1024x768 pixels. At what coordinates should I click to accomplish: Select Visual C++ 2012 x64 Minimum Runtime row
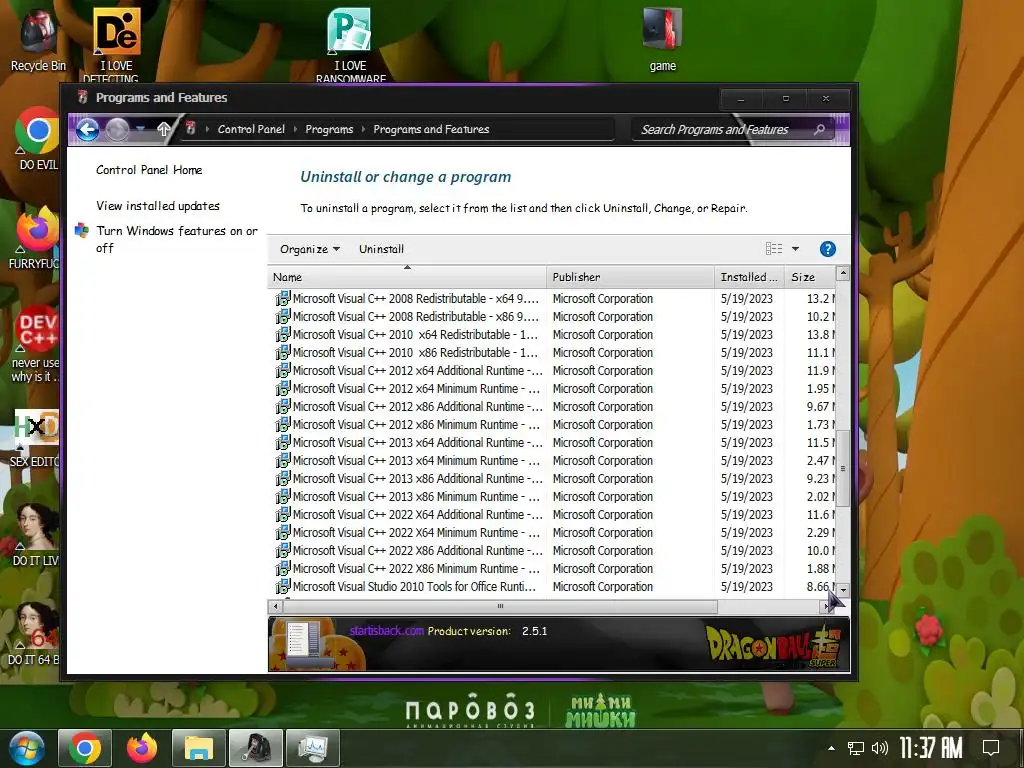pos(551,389)
